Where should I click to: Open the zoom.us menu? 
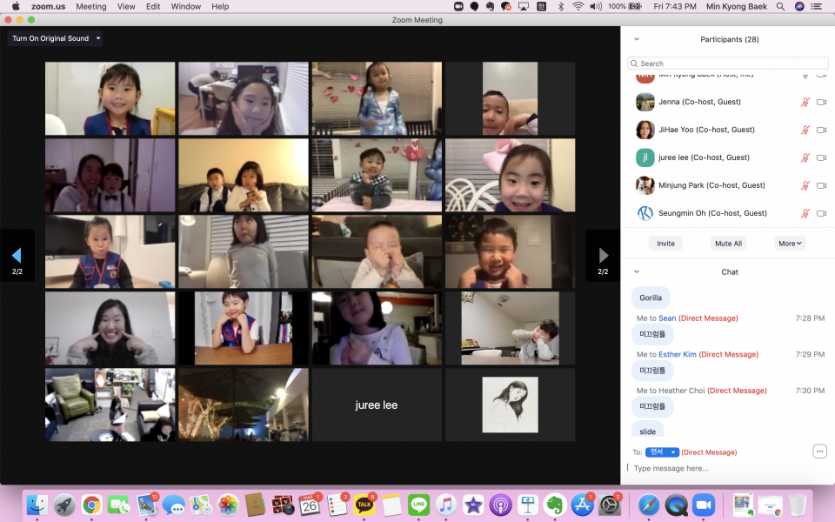(x=48, y=6)
